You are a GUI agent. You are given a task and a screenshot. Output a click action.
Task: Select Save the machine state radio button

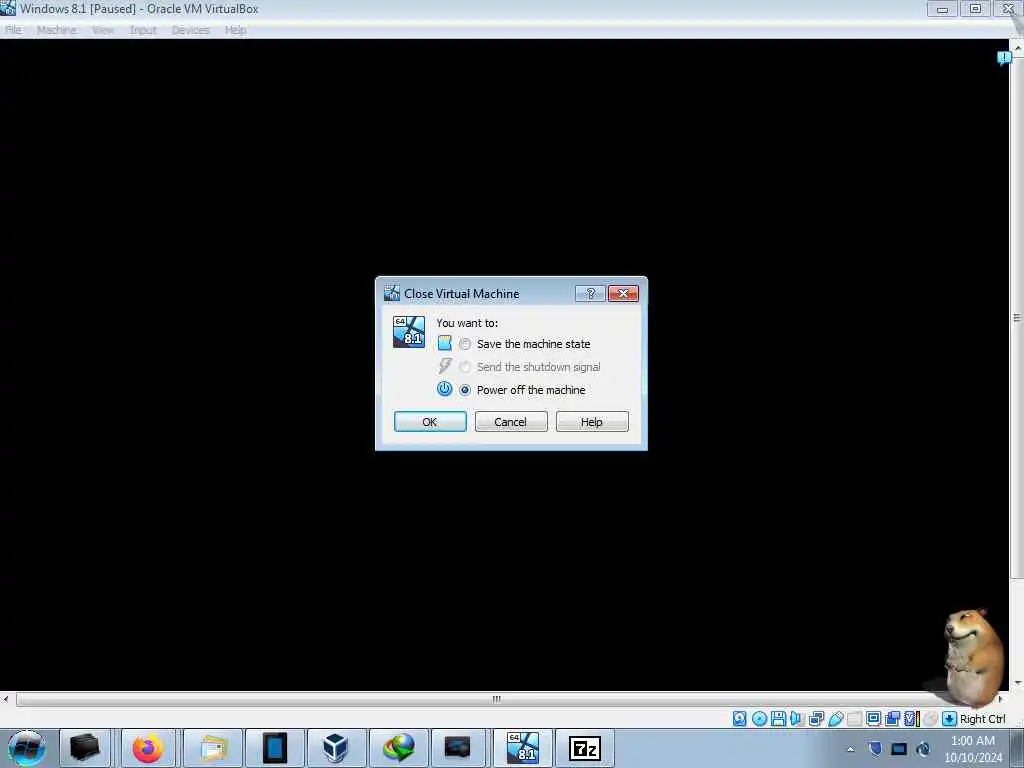(464, 344)
